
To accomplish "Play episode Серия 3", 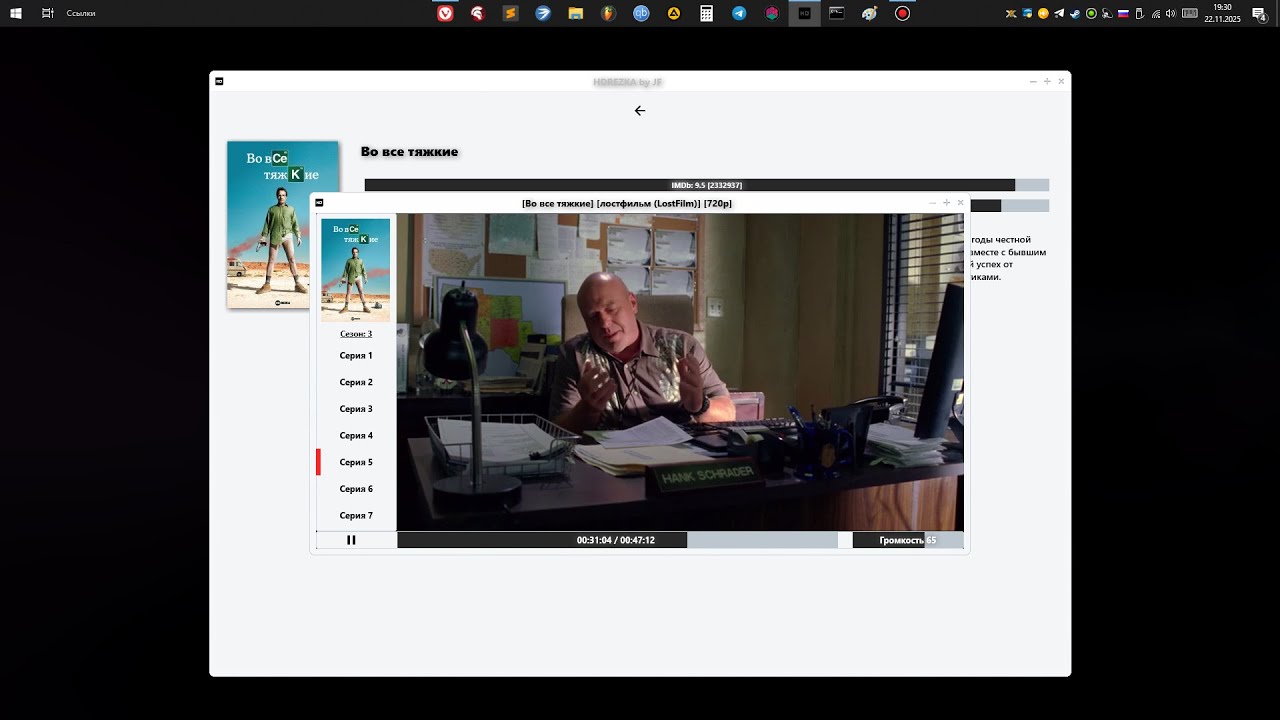I will click(356, 409).
